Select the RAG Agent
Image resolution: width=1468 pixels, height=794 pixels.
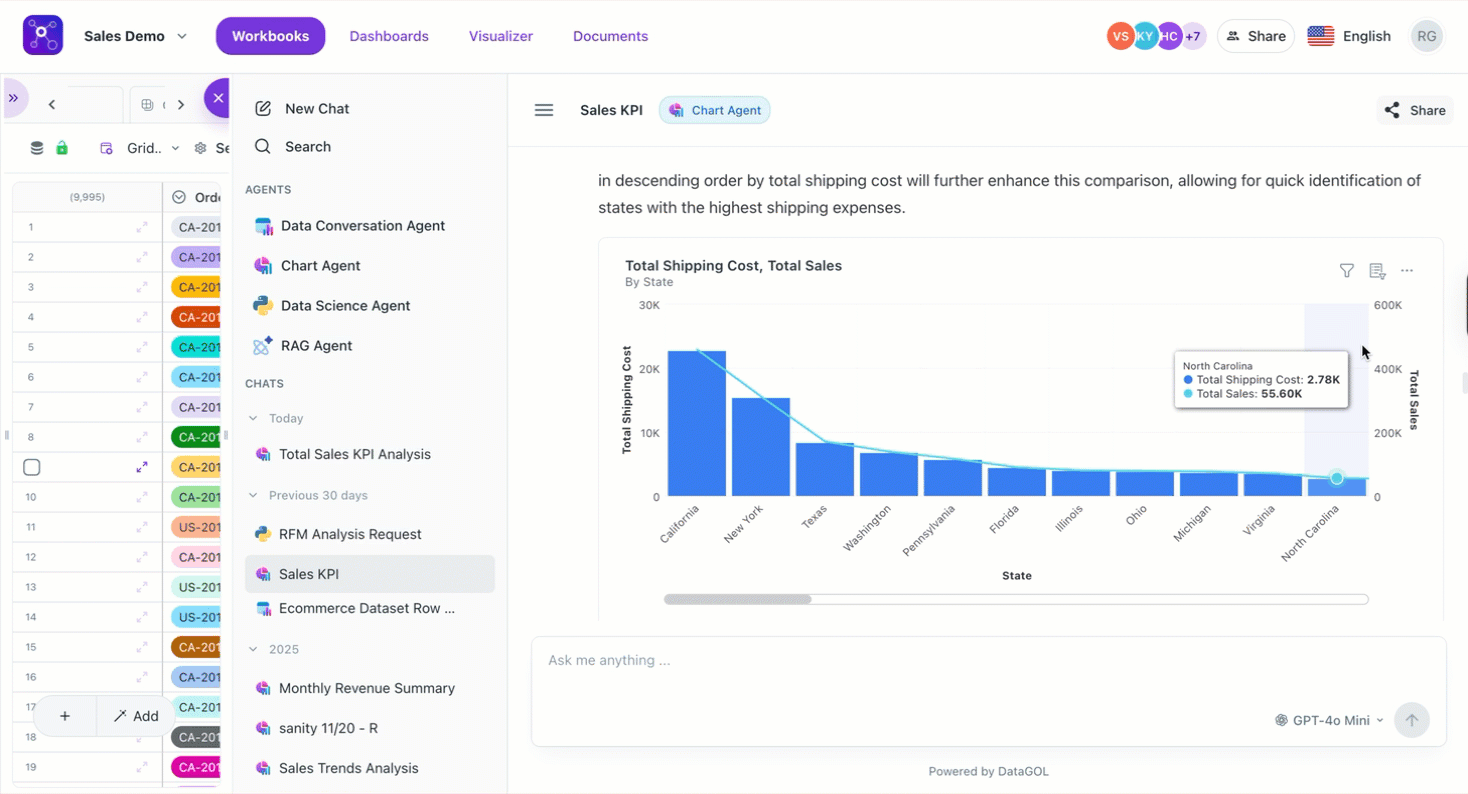316,346
